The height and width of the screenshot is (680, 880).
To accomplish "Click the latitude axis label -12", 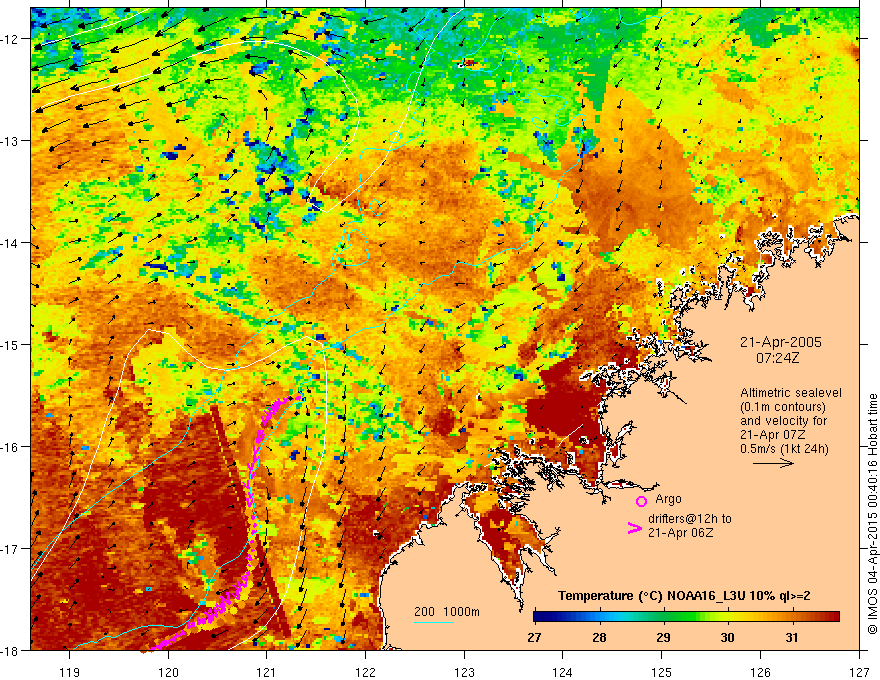I will point(10,39).
